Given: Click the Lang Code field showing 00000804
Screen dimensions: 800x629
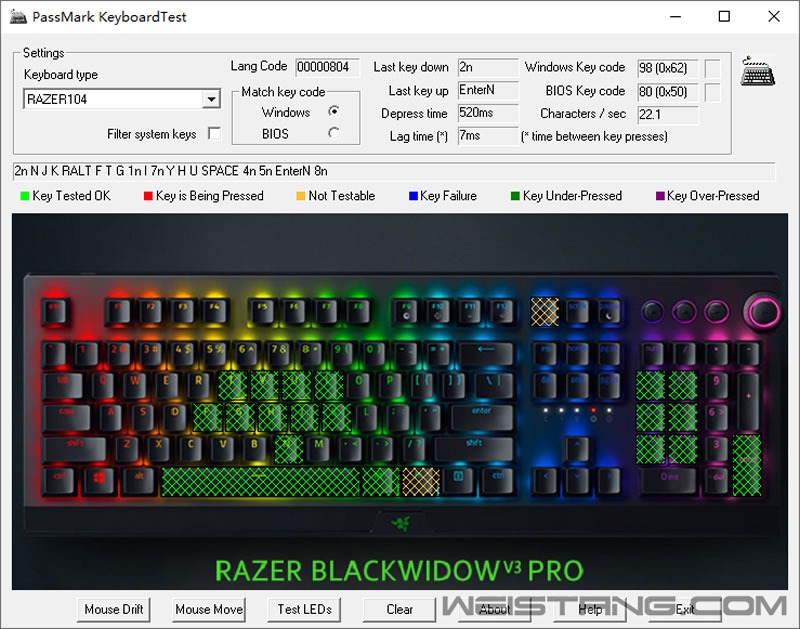Looking at the screenshot, I should [327, 67].
